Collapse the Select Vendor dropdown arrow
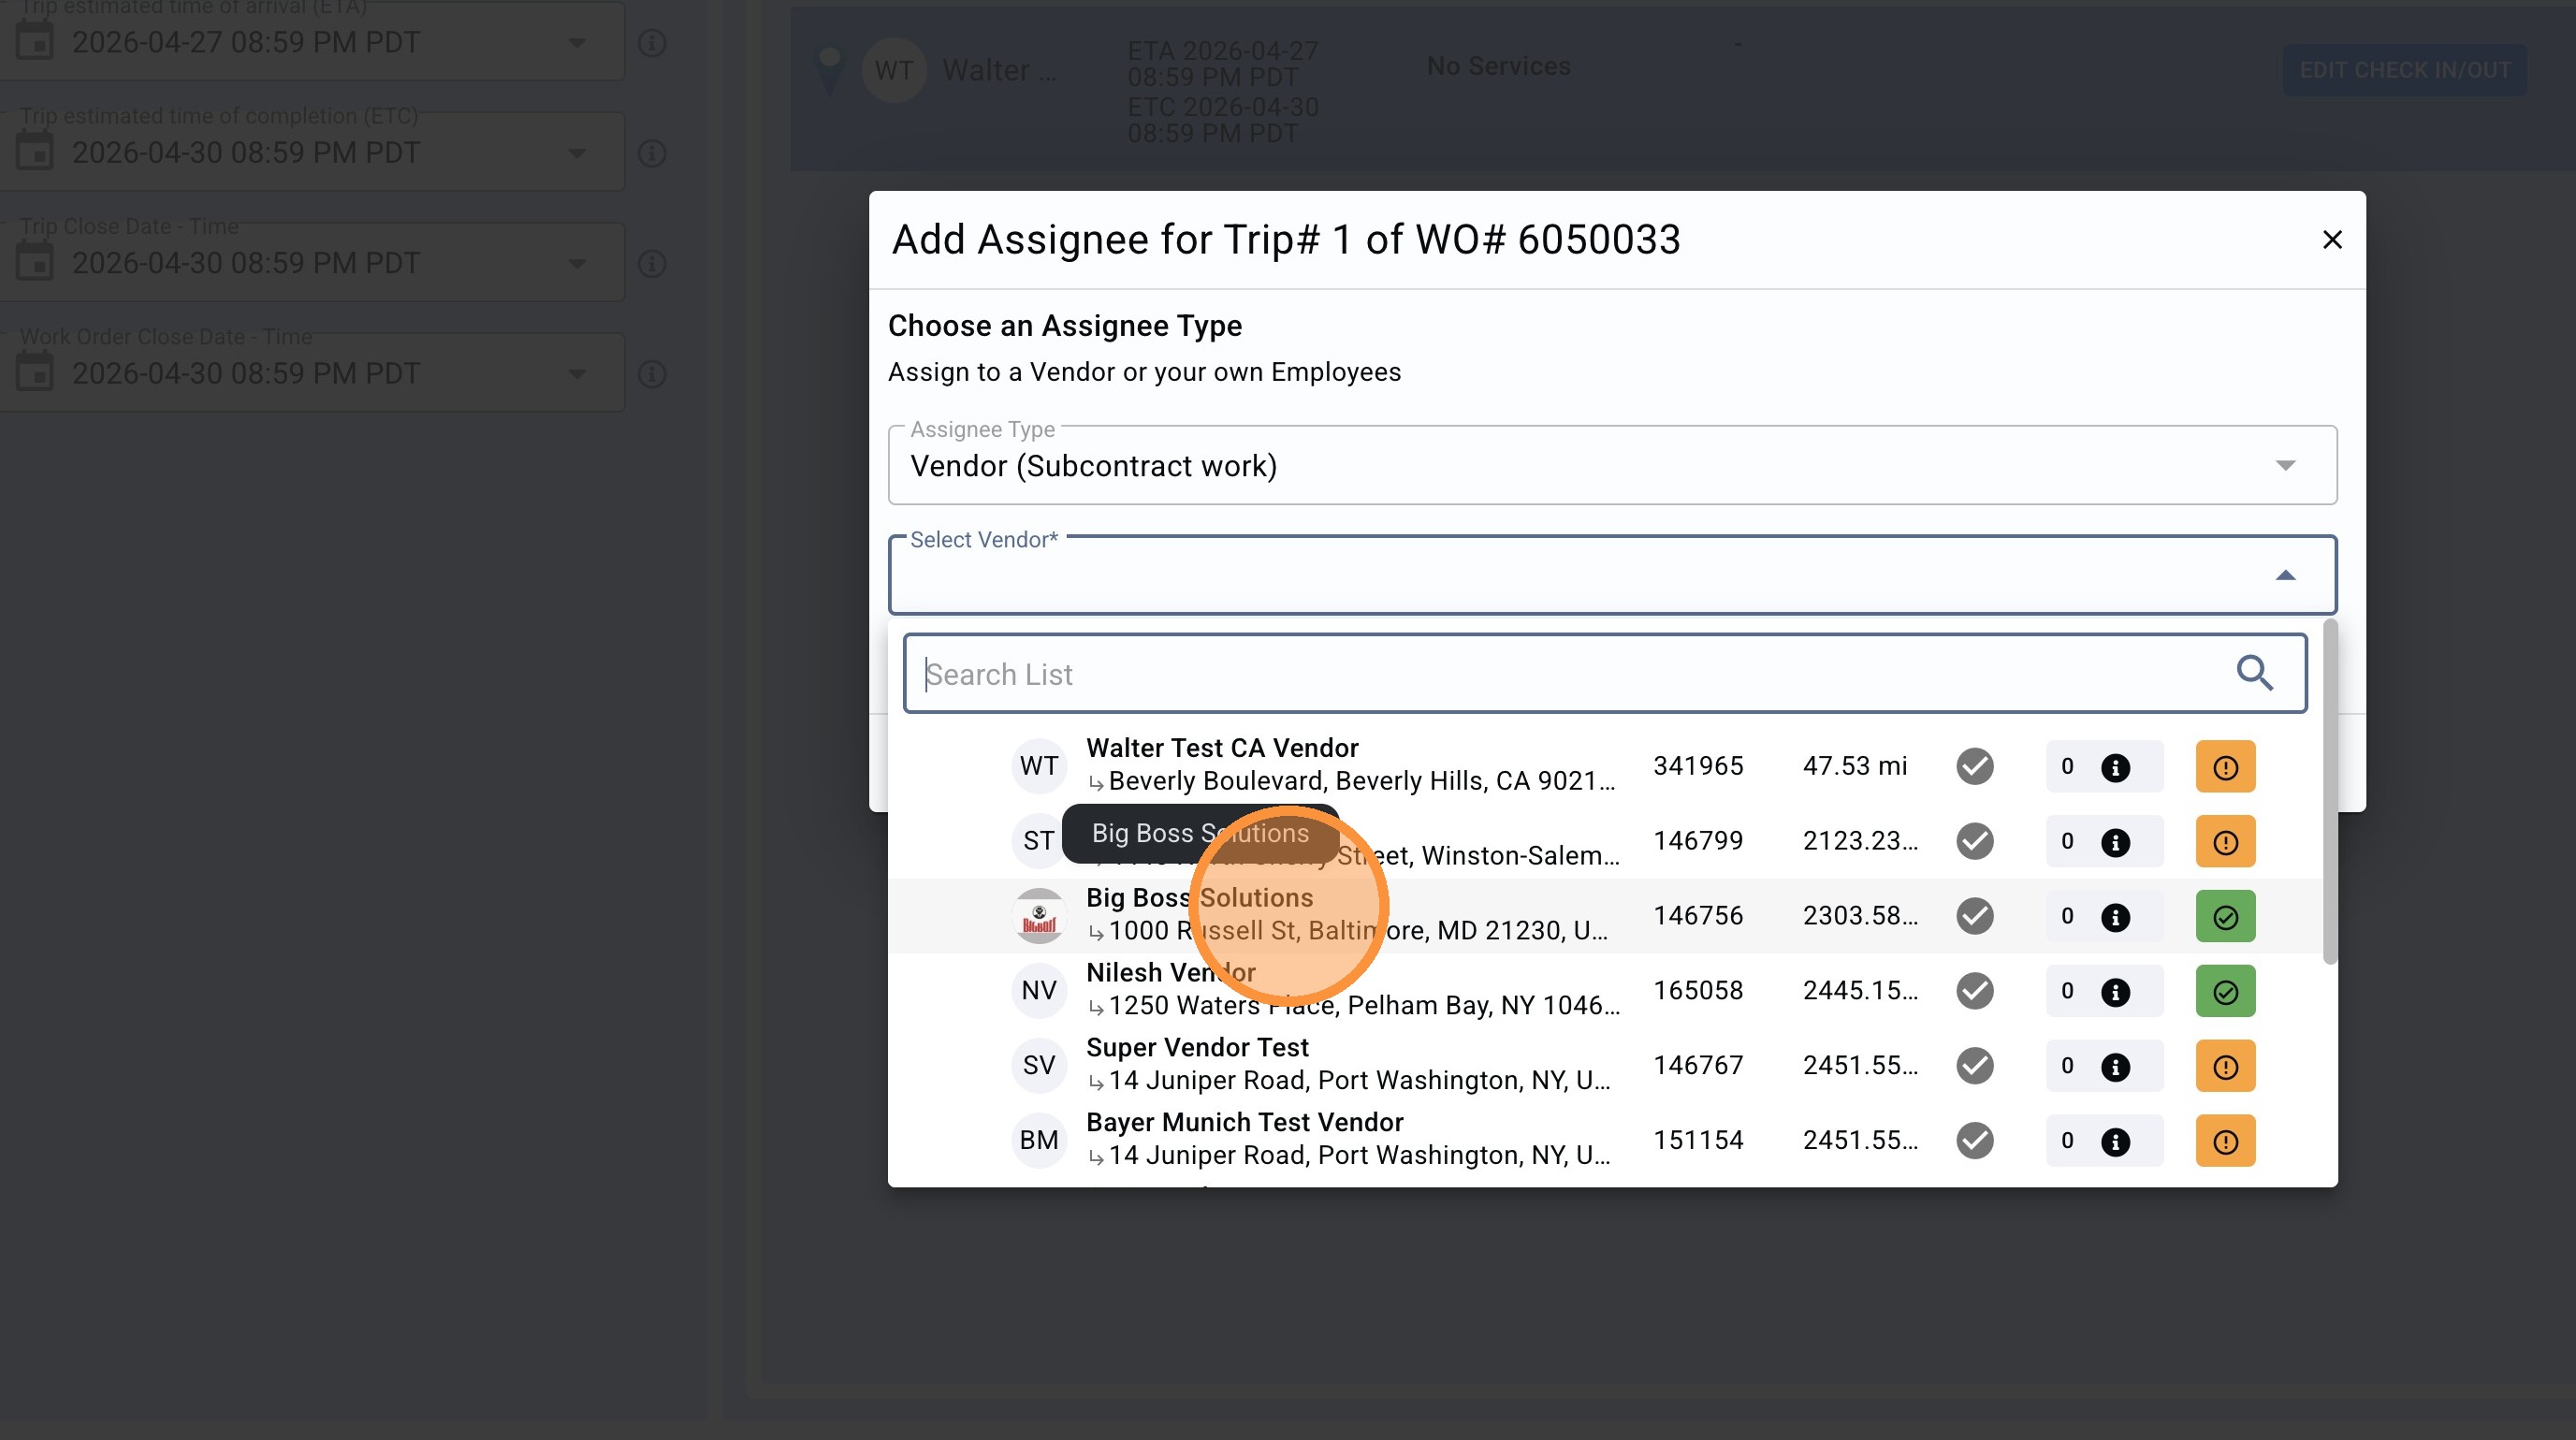 pos(2285,576)
